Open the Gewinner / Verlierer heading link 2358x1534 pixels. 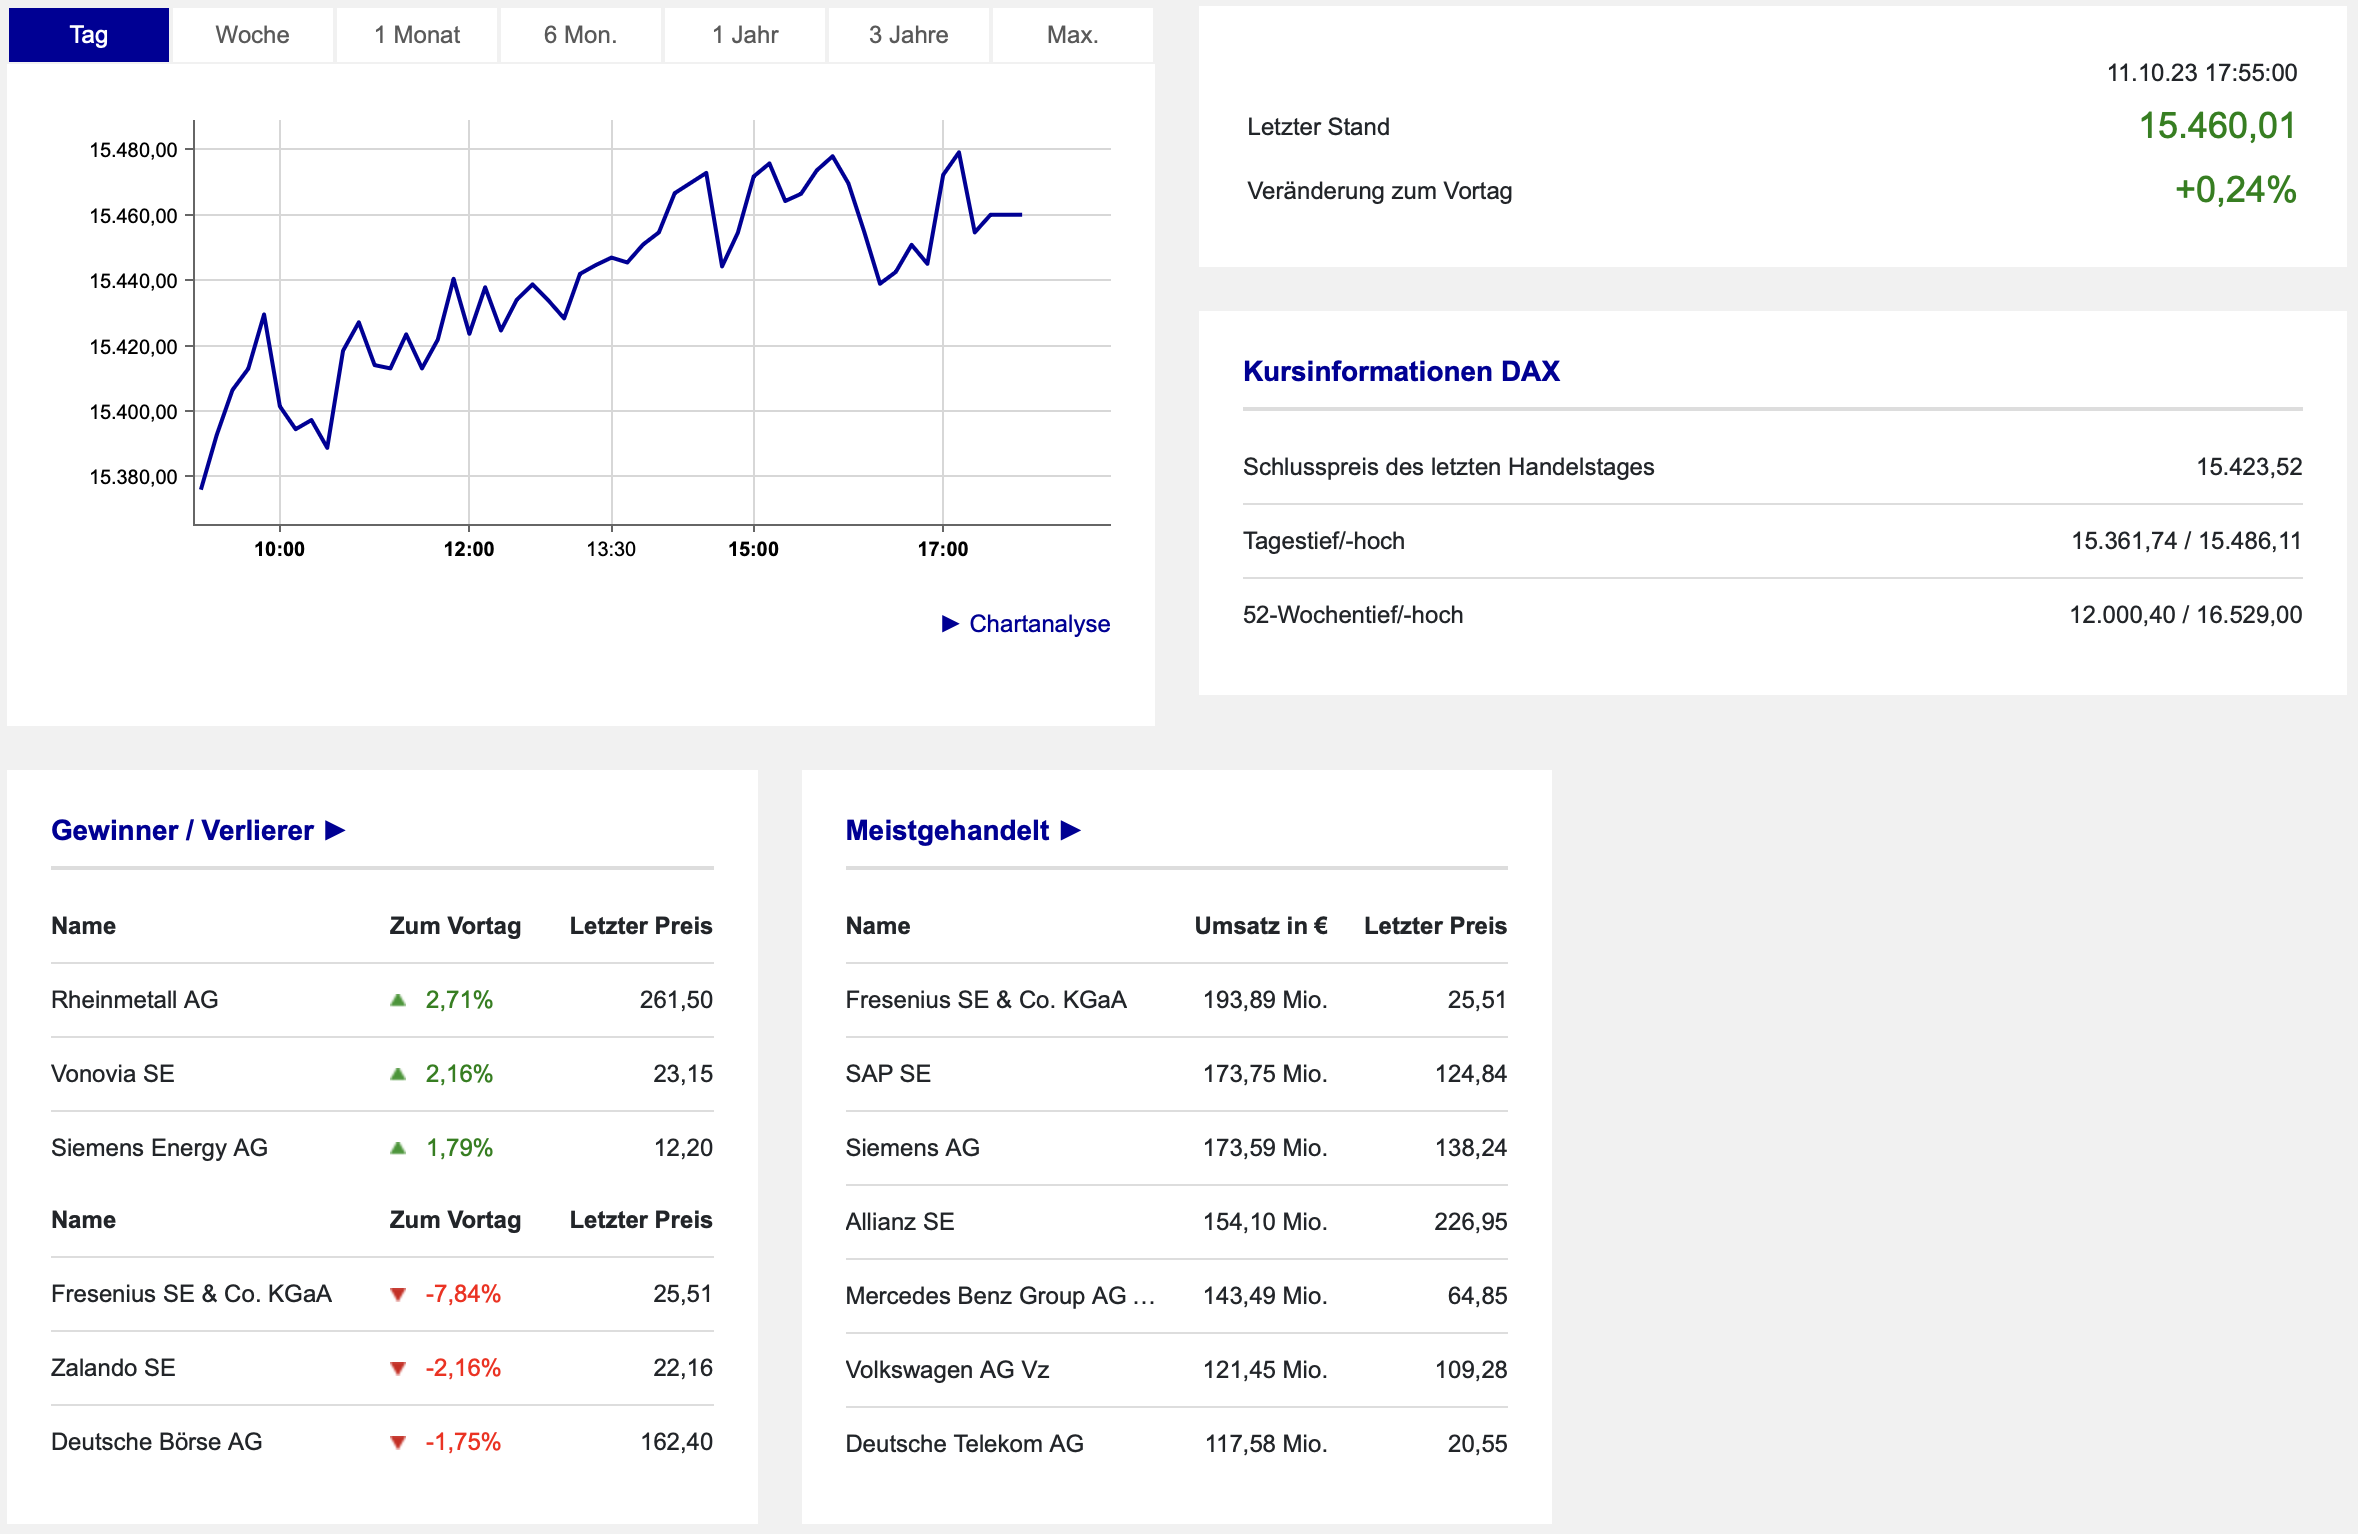182,831
